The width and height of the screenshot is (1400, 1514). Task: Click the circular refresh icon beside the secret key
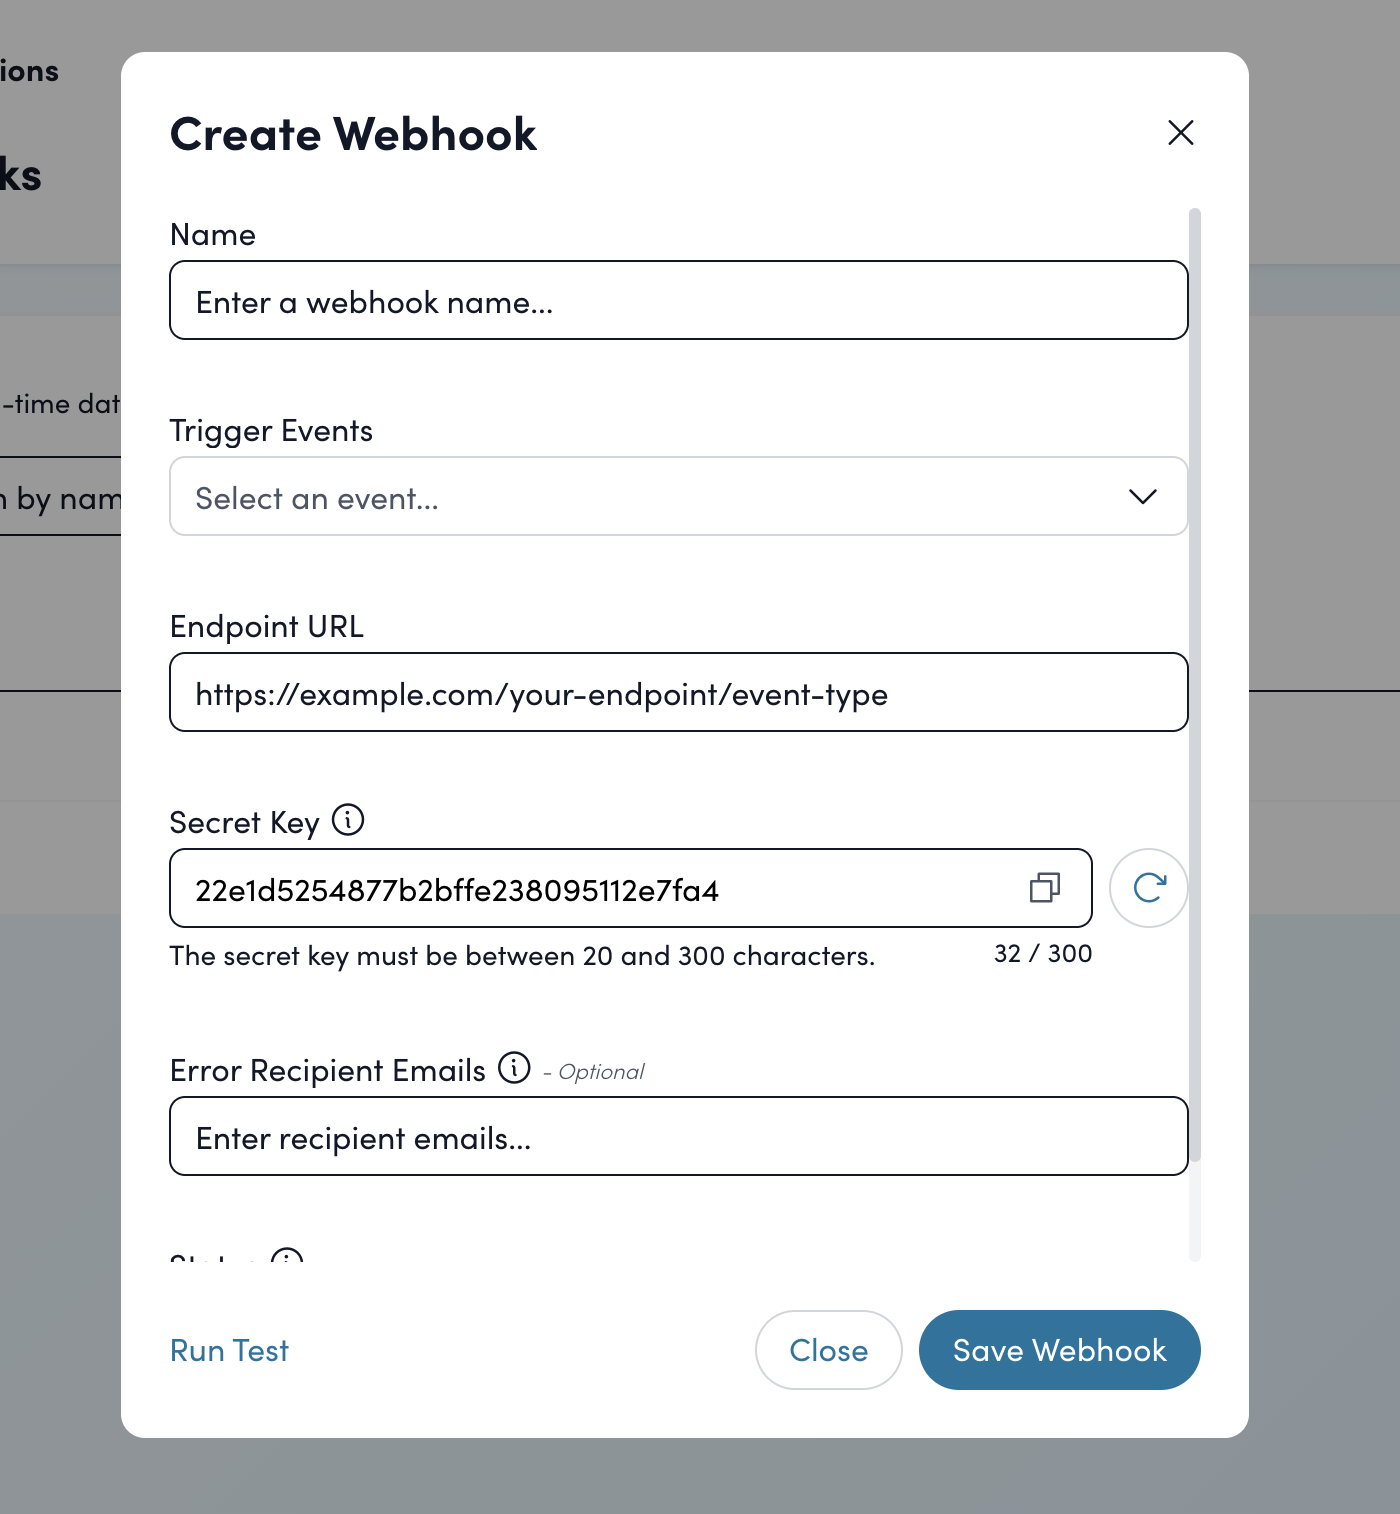click(1148, 888)
